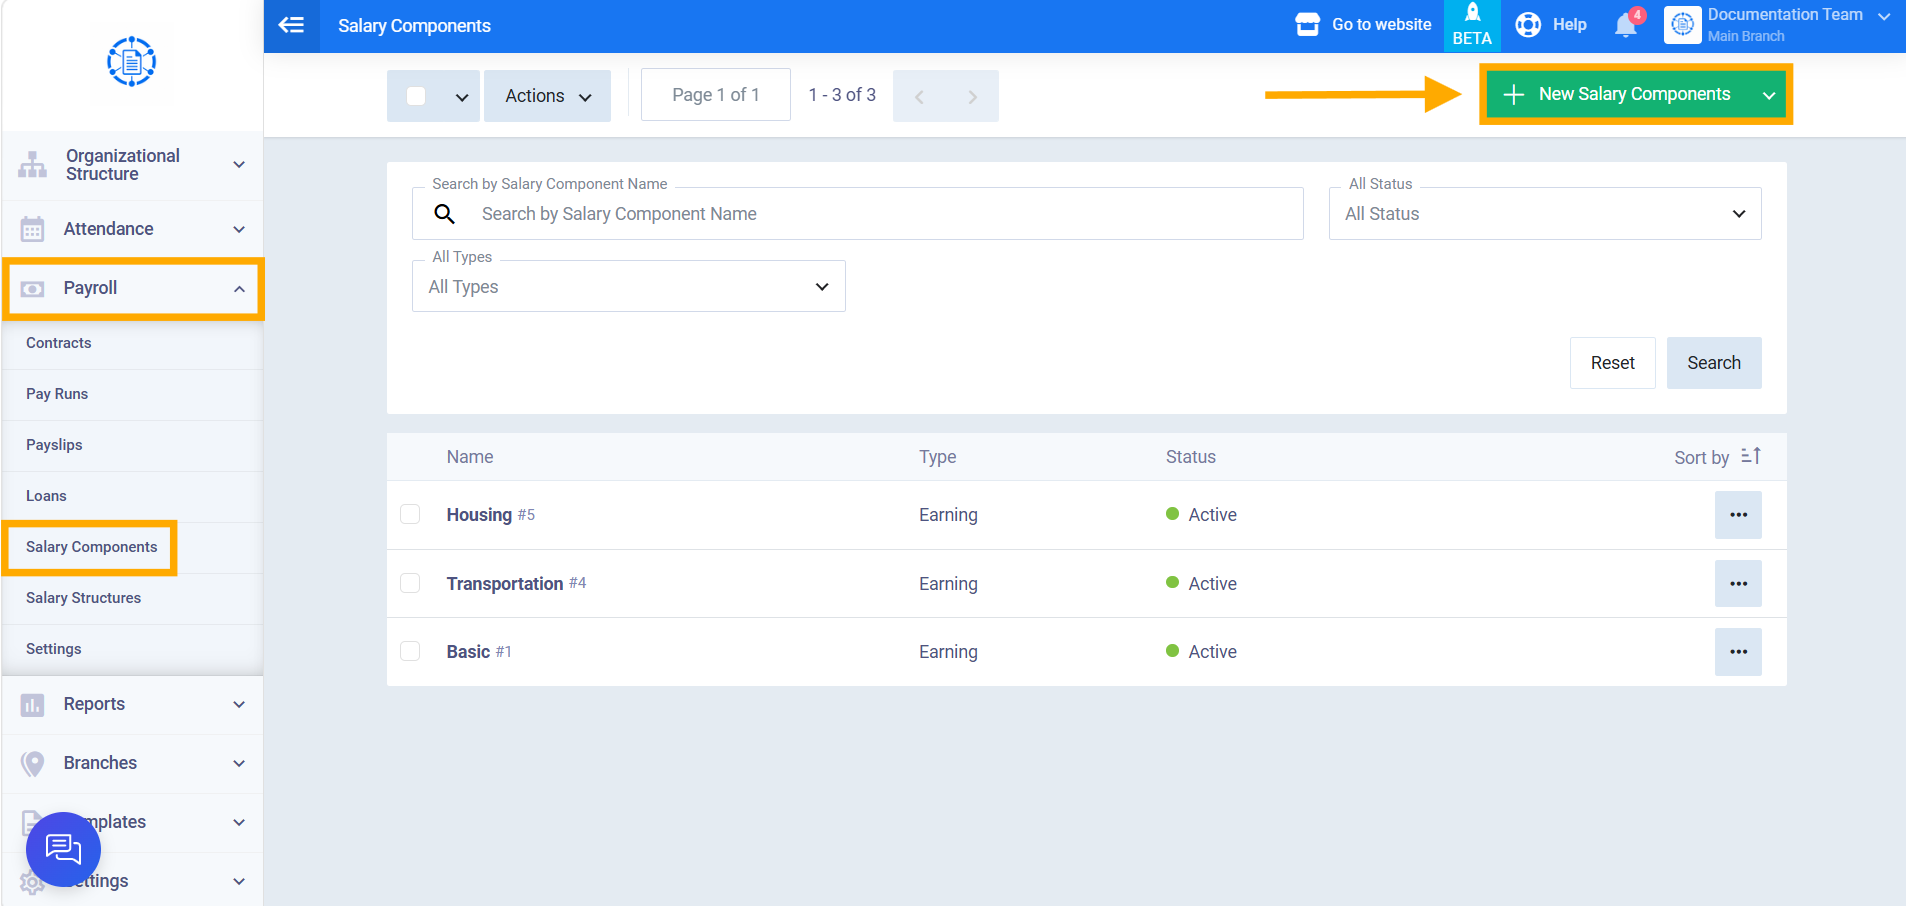Viewport: 1906px width, 906px height.
Task: Click the Reset button
Action: pos(1612,363)
